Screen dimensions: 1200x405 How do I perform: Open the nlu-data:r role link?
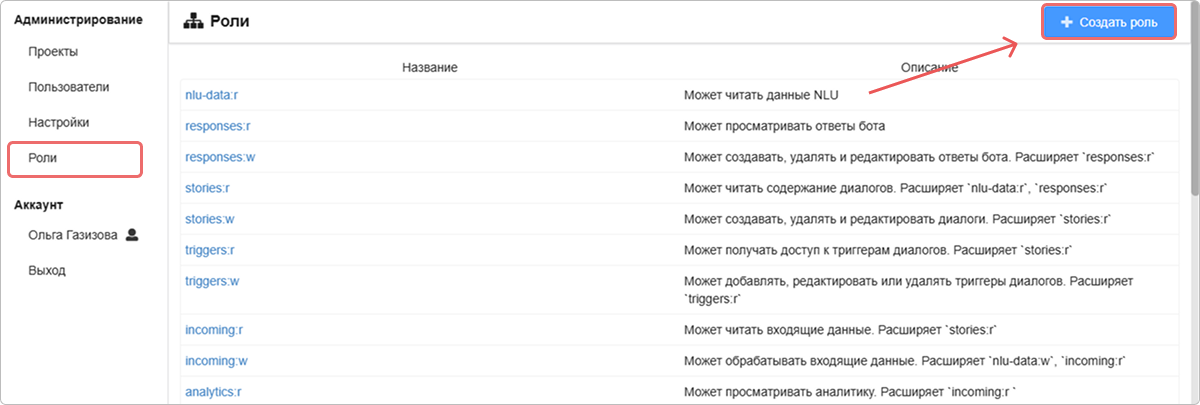tap(211, 95)
